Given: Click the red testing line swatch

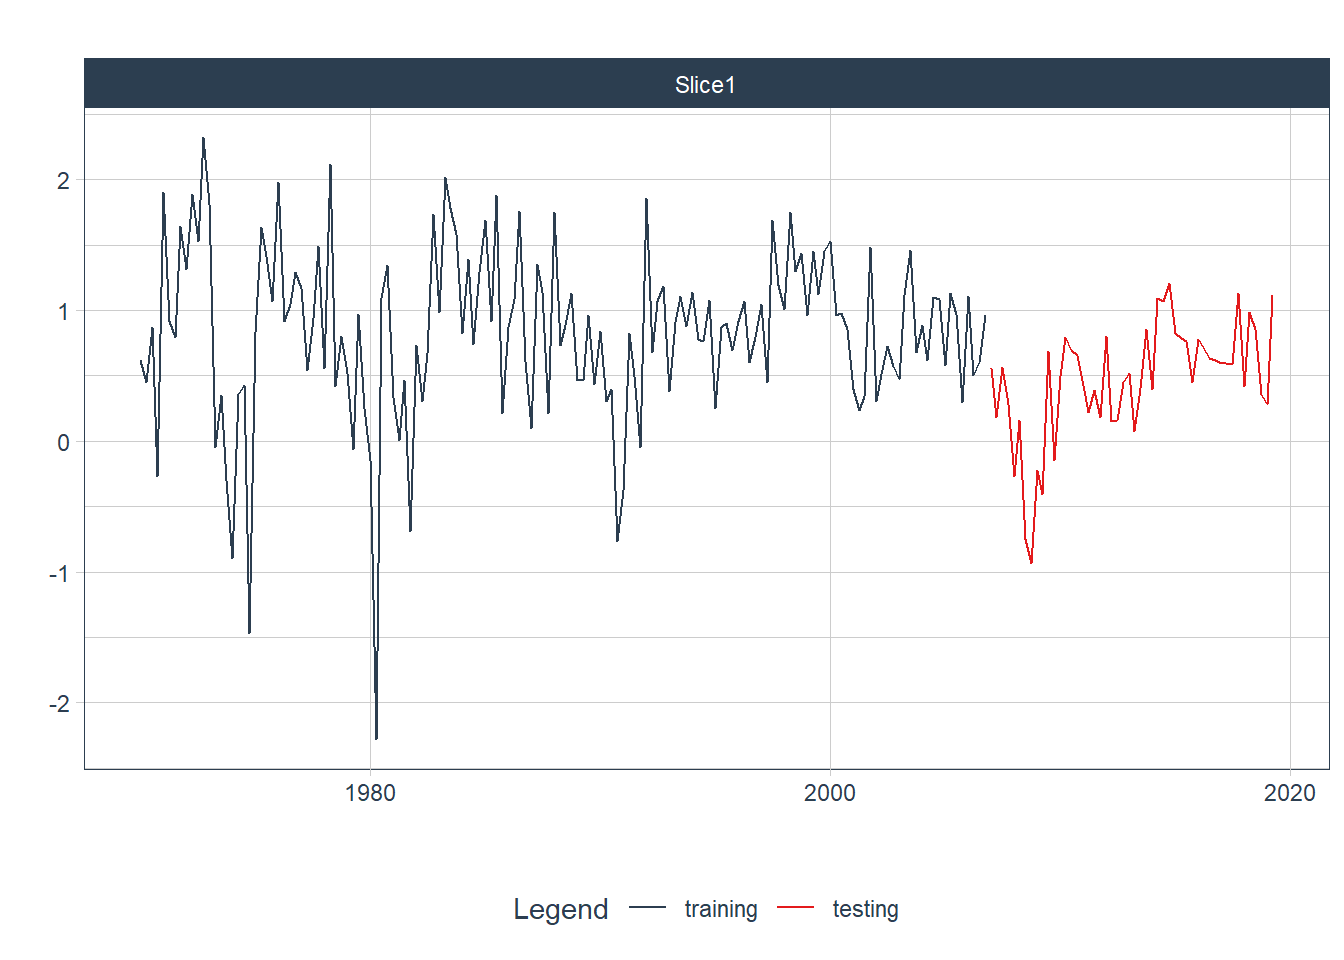Looking at the screenshot, I should tap(796, 907).
